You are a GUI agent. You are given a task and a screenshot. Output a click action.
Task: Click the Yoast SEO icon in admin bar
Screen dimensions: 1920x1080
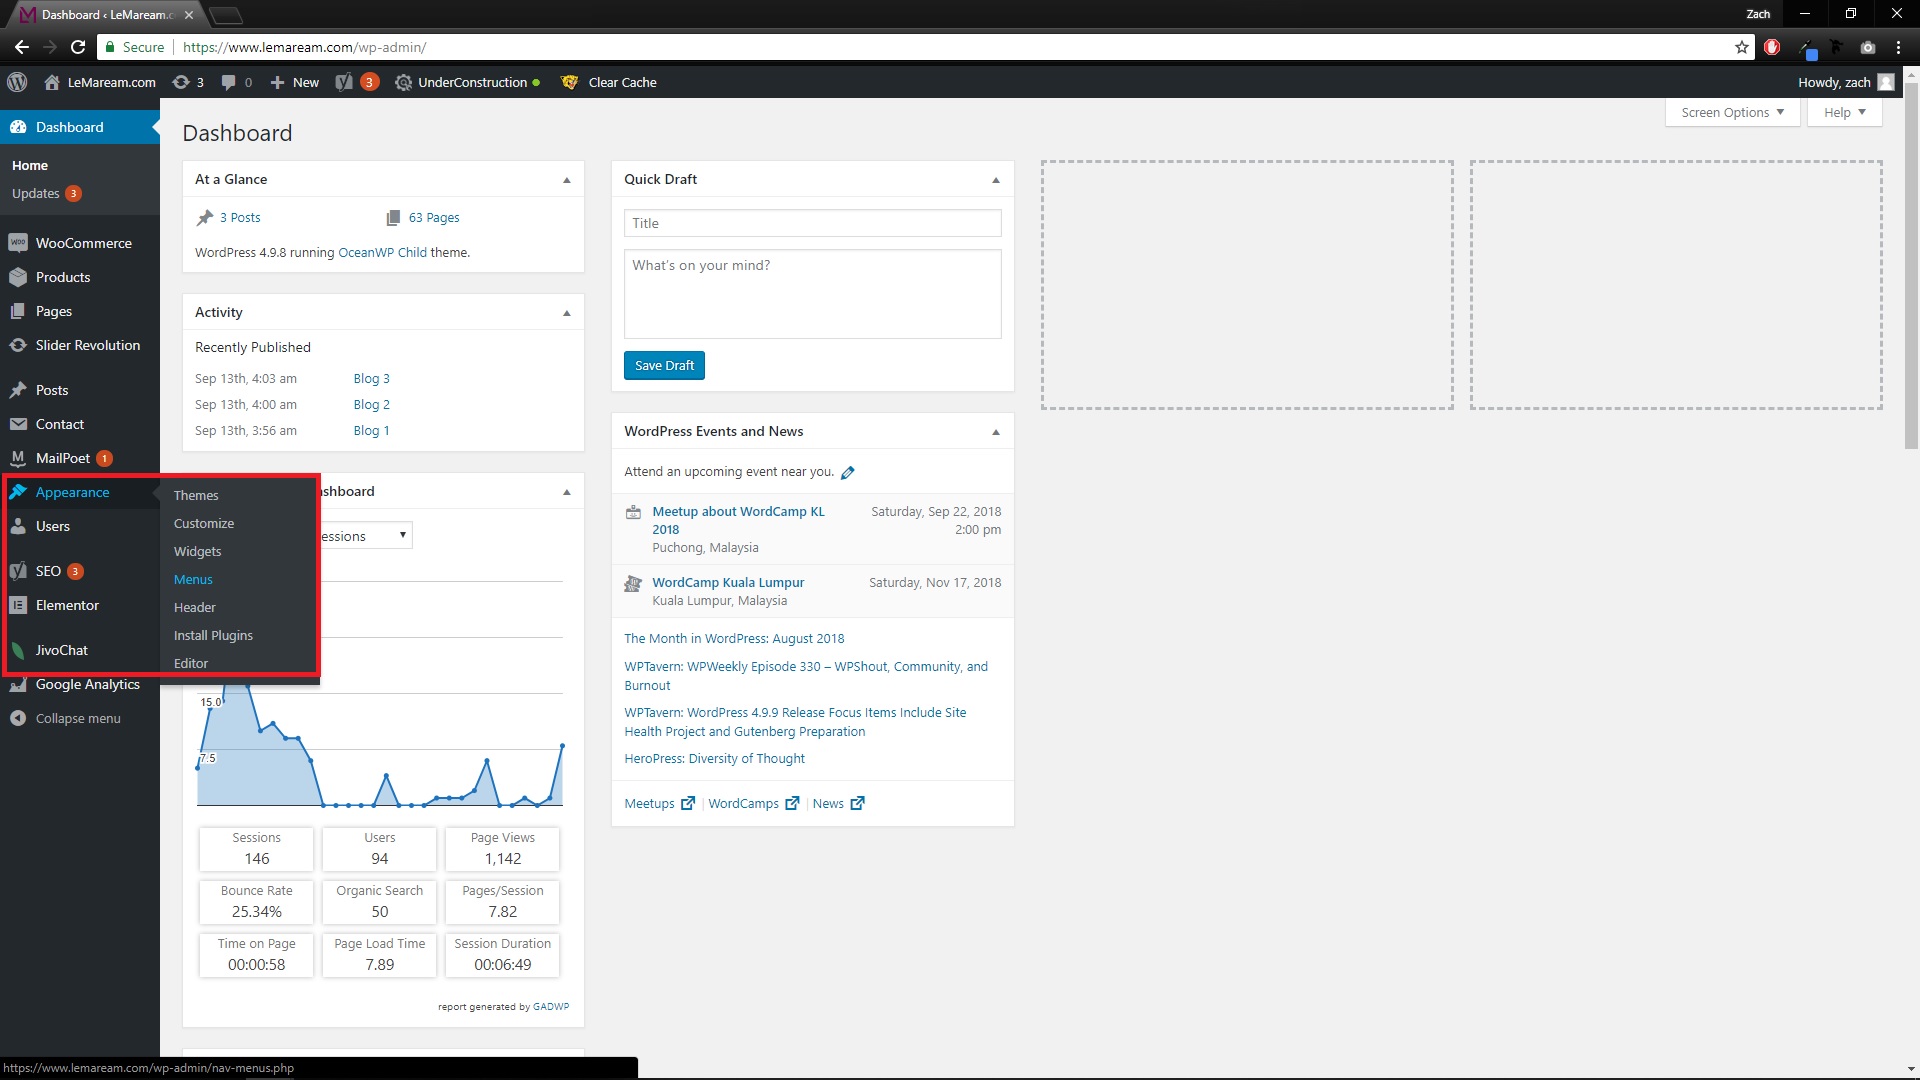(344, 82)
